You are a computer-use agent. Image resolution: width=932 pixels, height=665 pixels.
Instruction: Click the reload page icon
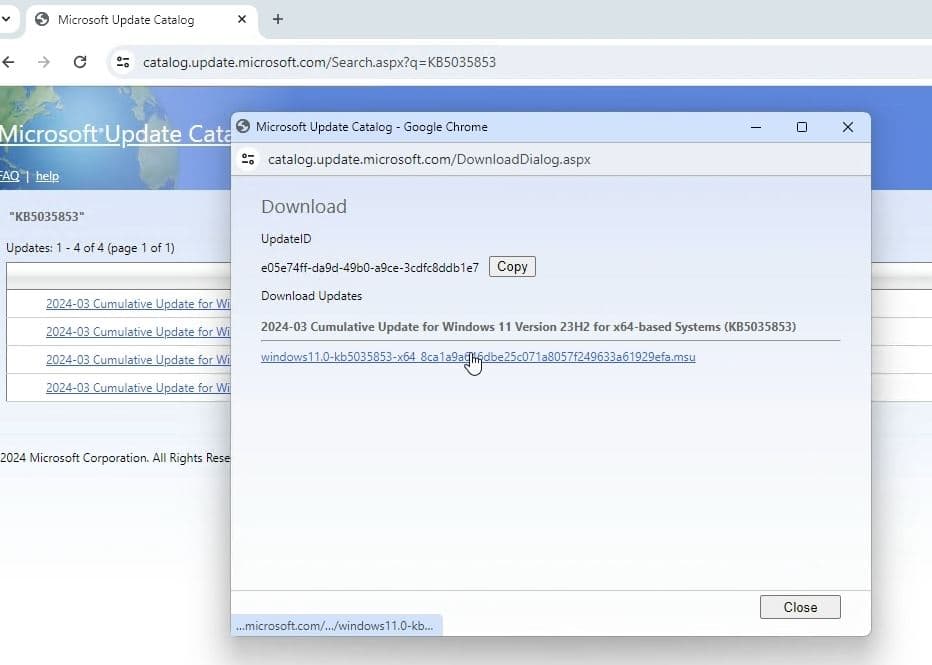click(x=80, y=62)
